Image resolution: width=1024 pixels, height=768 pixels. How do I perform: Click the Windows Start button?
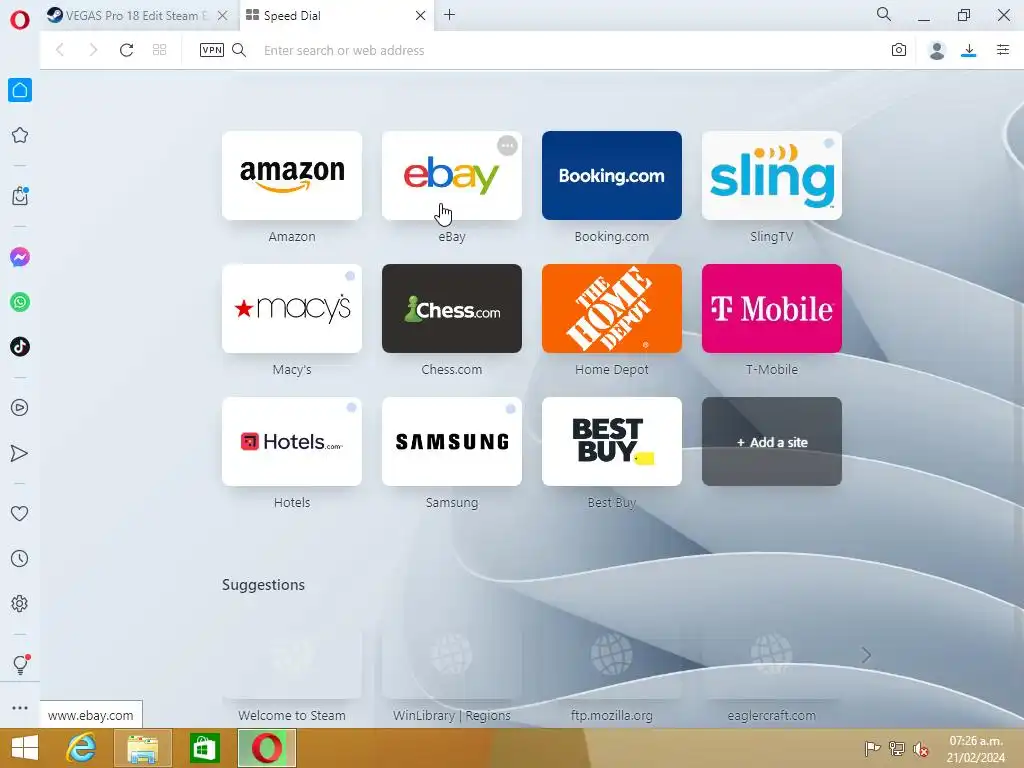click(x=25, y=748)
